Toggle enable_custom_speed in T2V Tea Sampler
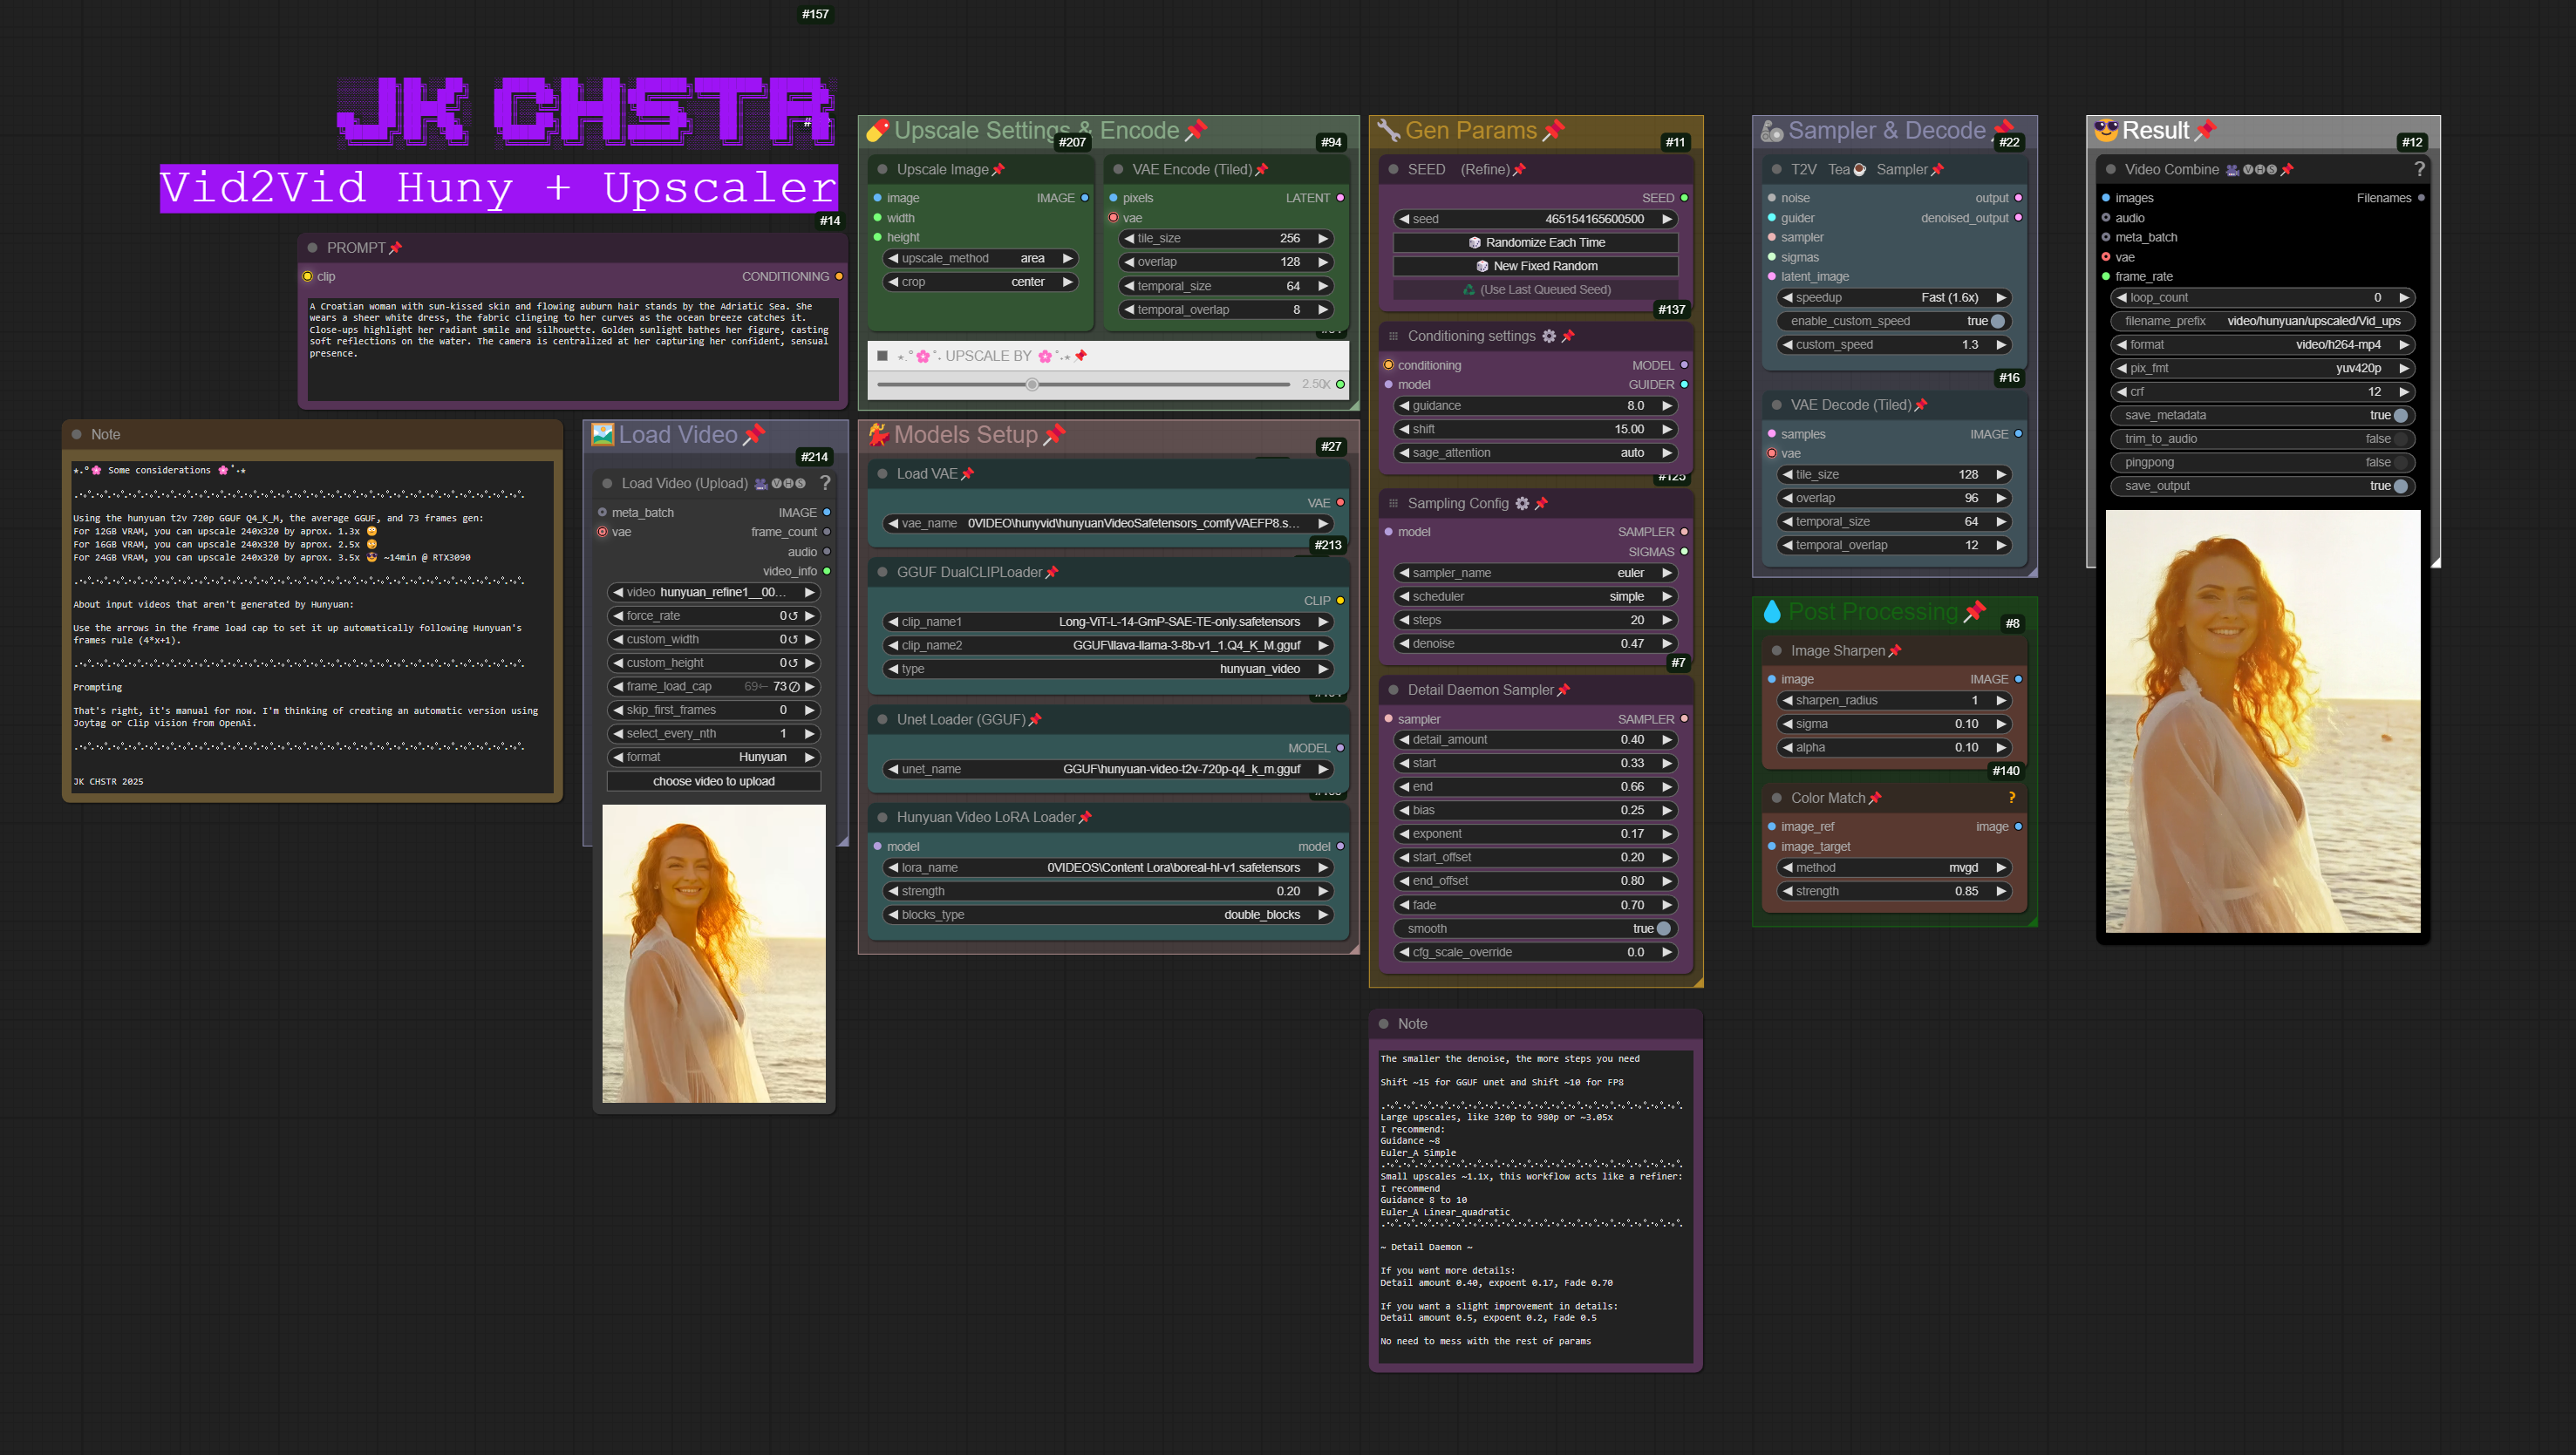Image resolution: width=2576 pixels, height=1455 pixels. [1996, 321]
